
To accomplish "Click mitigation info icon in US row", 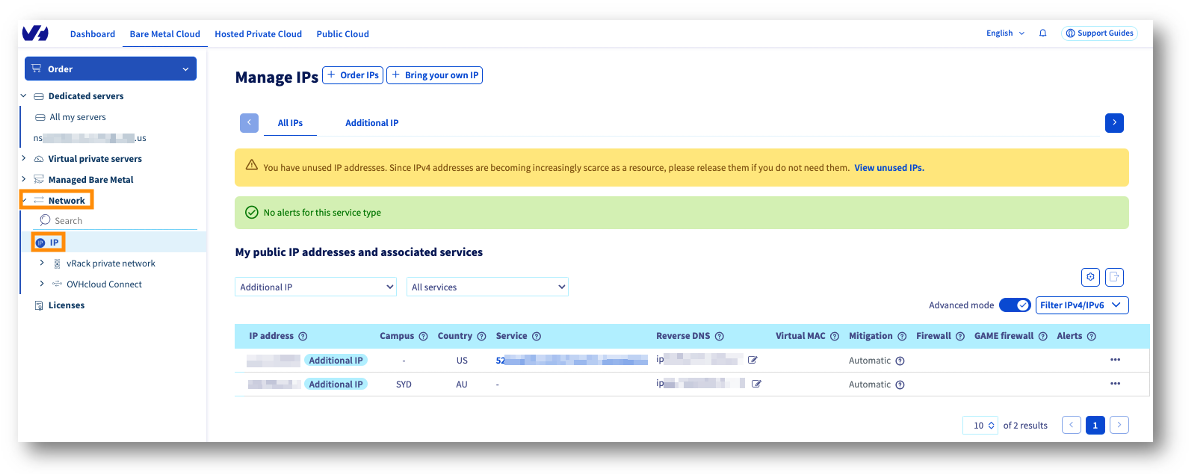I will click(x=899, y=361).
